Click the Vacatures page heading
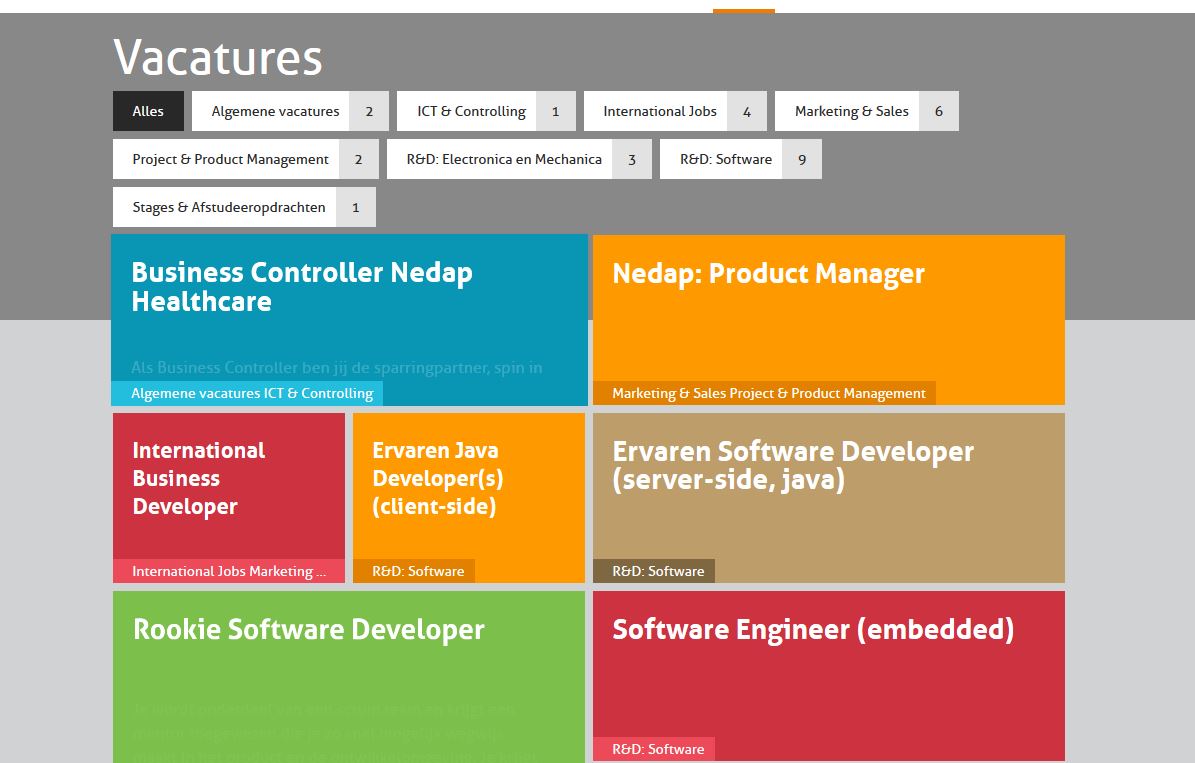Viewport: 1195px width, 763px height. (x=218, y=57)
